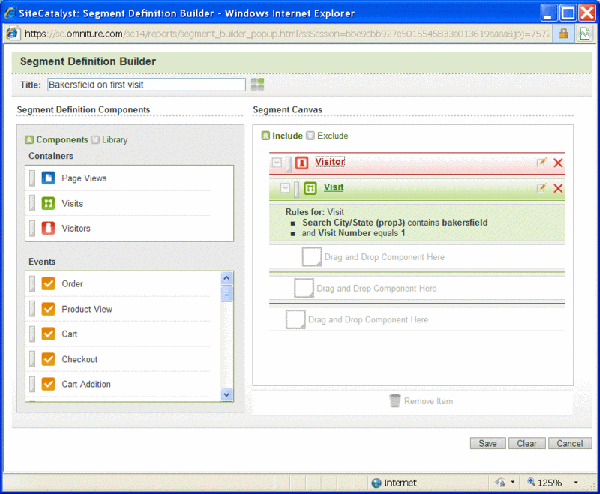Click the Events list scroll down arrow
The image size is (600, 494).
click(x=227, y=394)
